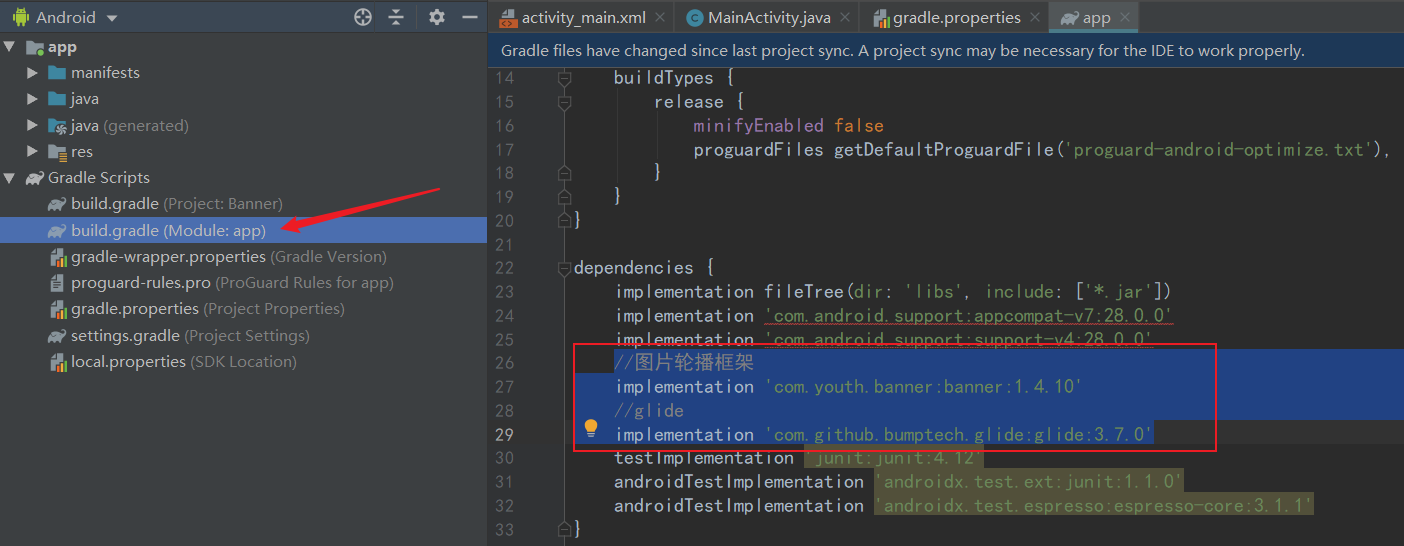The height and width of the screenshot is (546, 1404).
Task: Close the app editor tab
Action: (x=1125, y=17)
